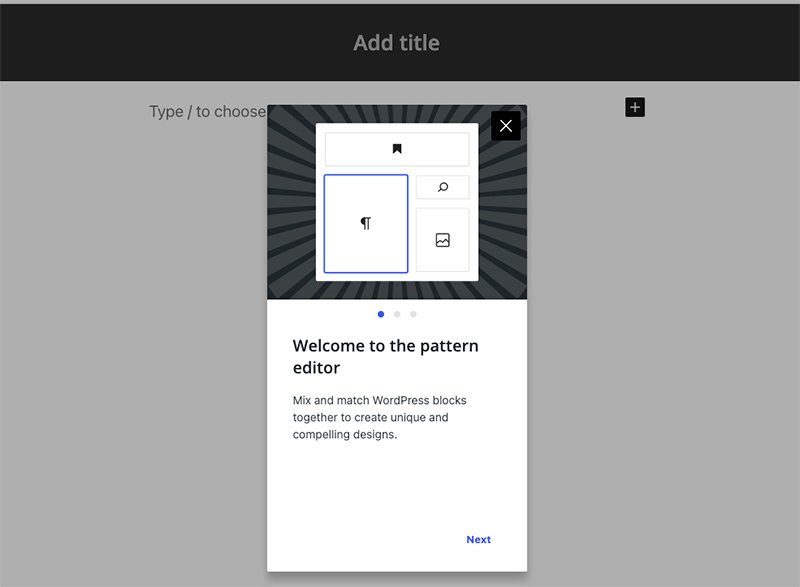Click the bookmark icon in the illustration
Image resolution: width=800 pixels, height=587 pixels.
[x=397, y=148]
